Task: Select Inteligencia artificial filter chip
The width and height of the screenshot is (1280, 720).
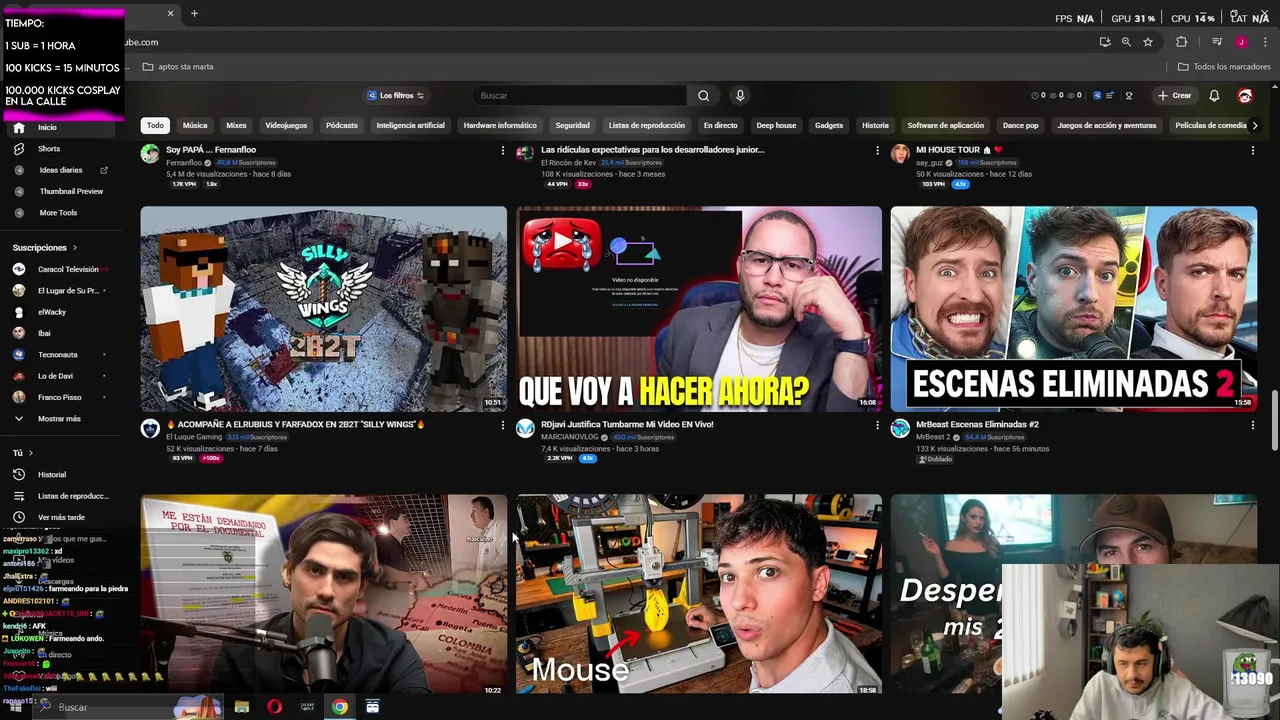Action: [x=410, y=126]
